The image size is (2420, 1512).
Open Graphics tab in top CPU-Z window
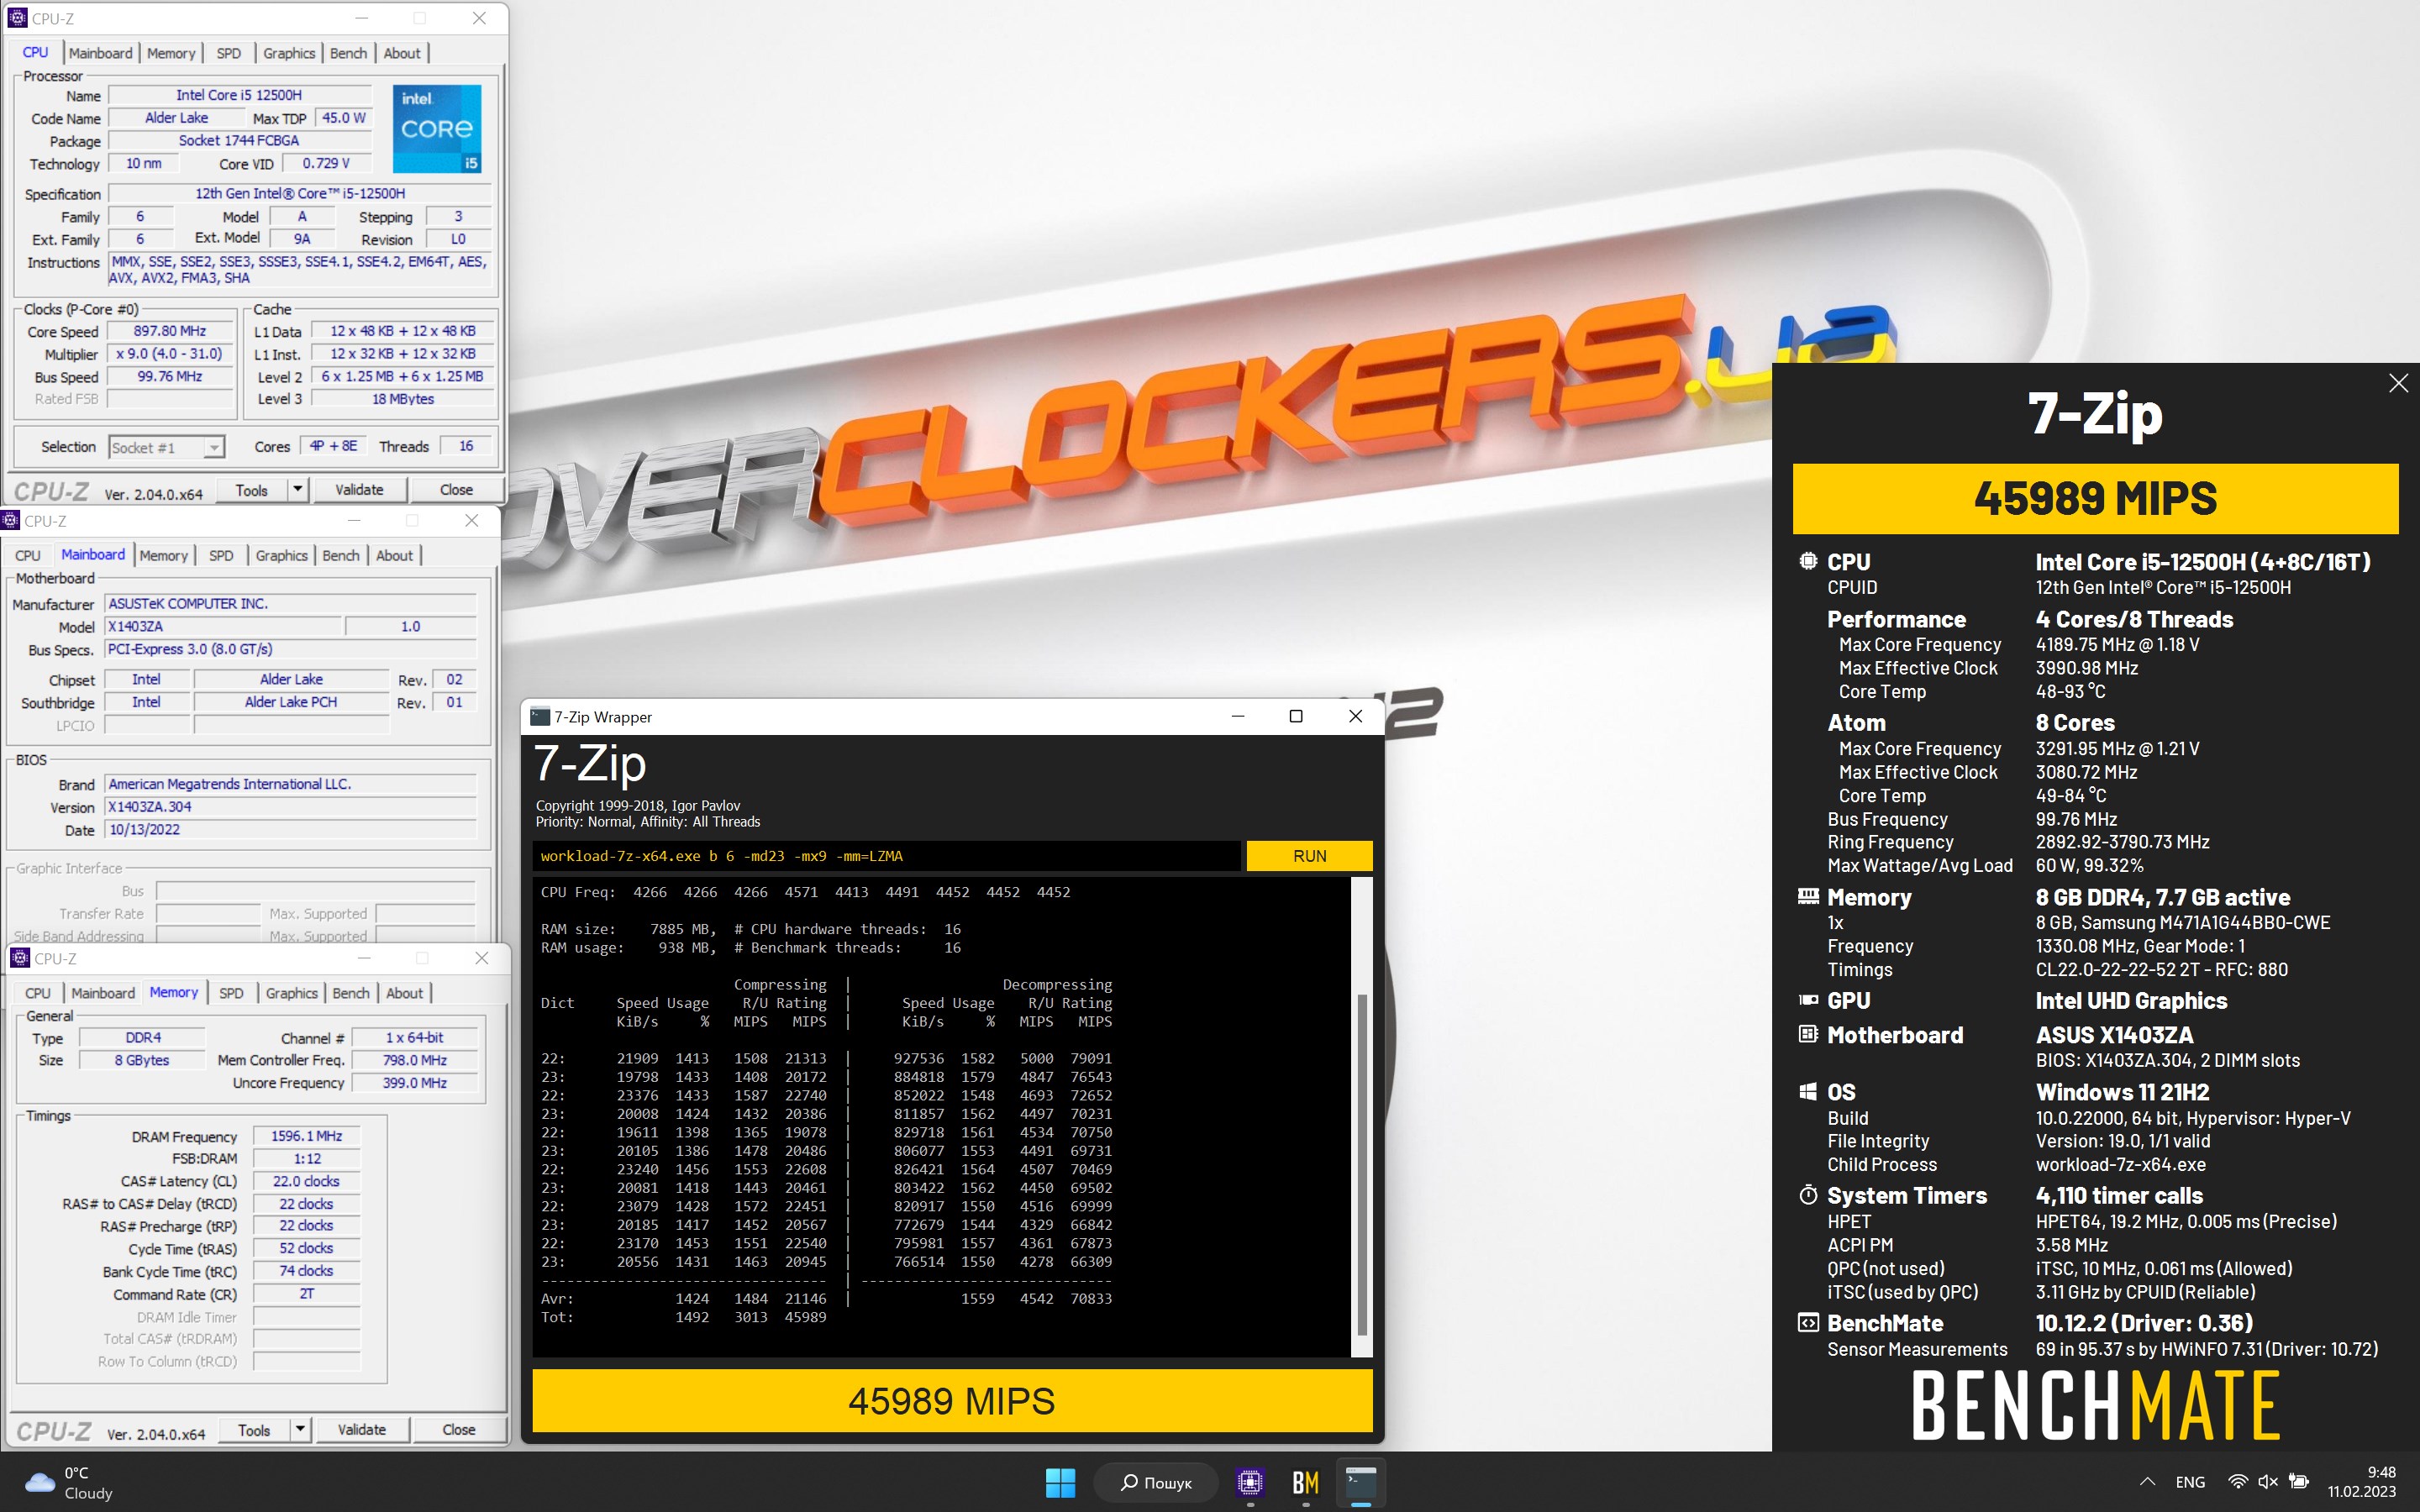coord(289,53)
